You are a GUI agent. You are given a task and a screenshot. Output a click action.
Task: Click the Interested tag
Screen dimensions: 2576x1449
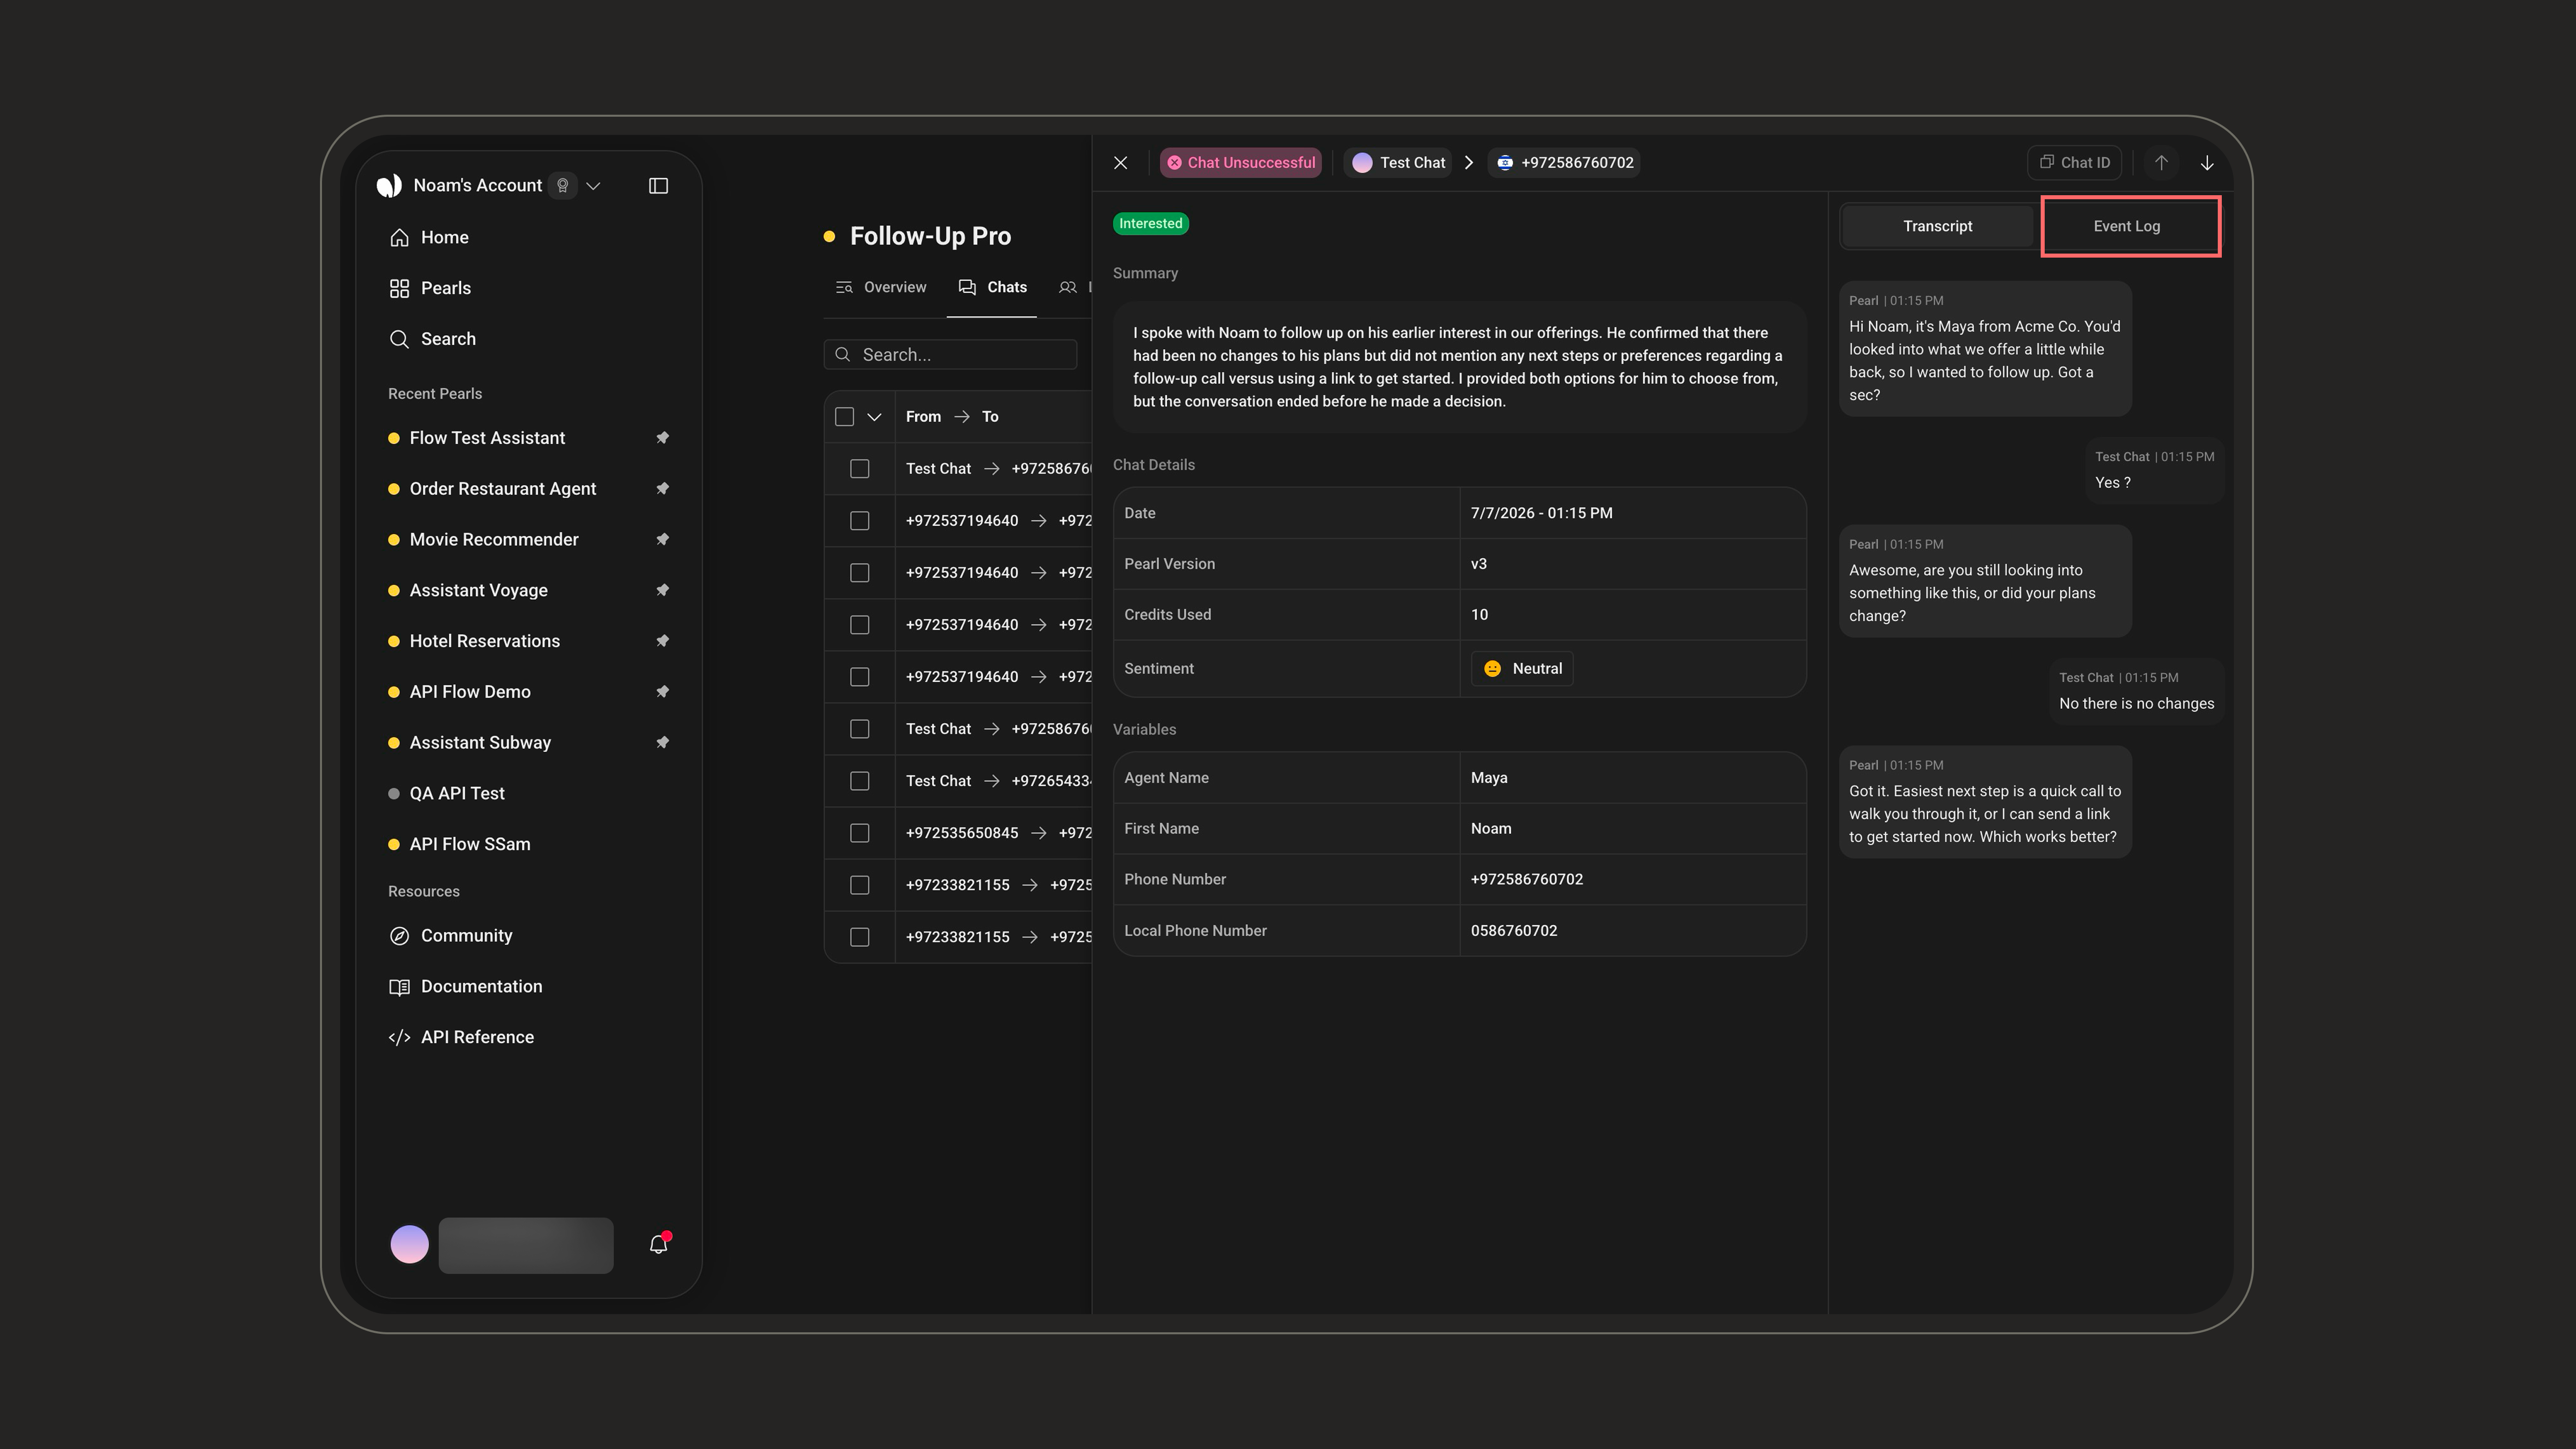click(1151, 224)
